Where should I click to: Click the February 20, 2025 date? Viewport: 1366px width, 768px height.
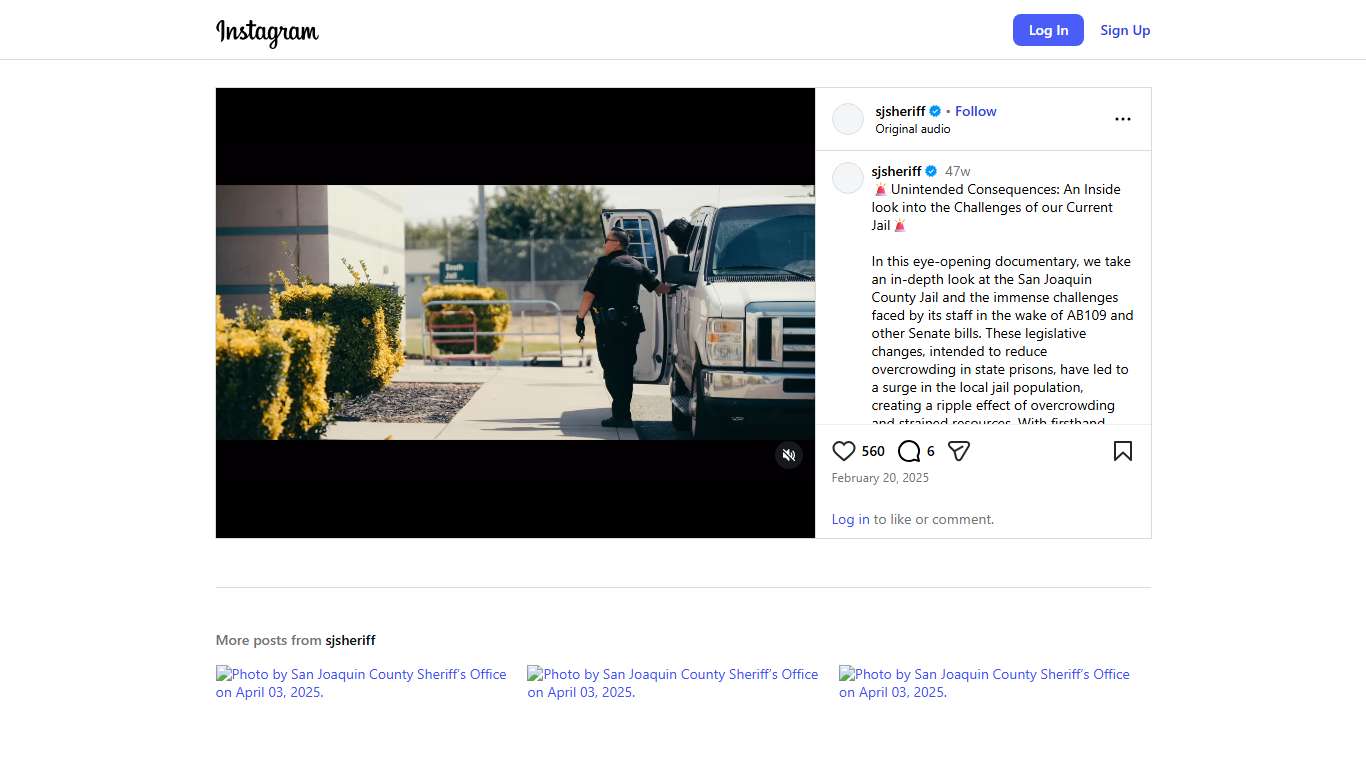[x=880, y=478]
